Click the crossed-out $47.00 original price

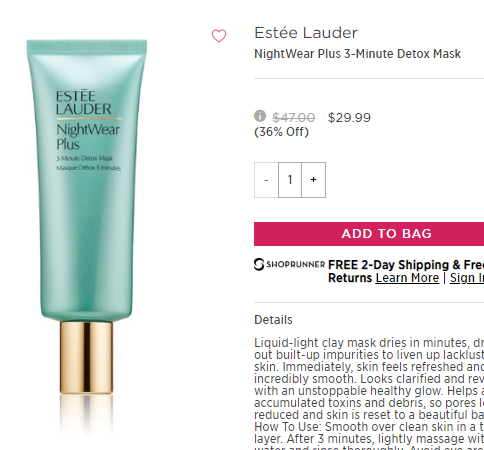pyautogui.click(x=294, y=118)
